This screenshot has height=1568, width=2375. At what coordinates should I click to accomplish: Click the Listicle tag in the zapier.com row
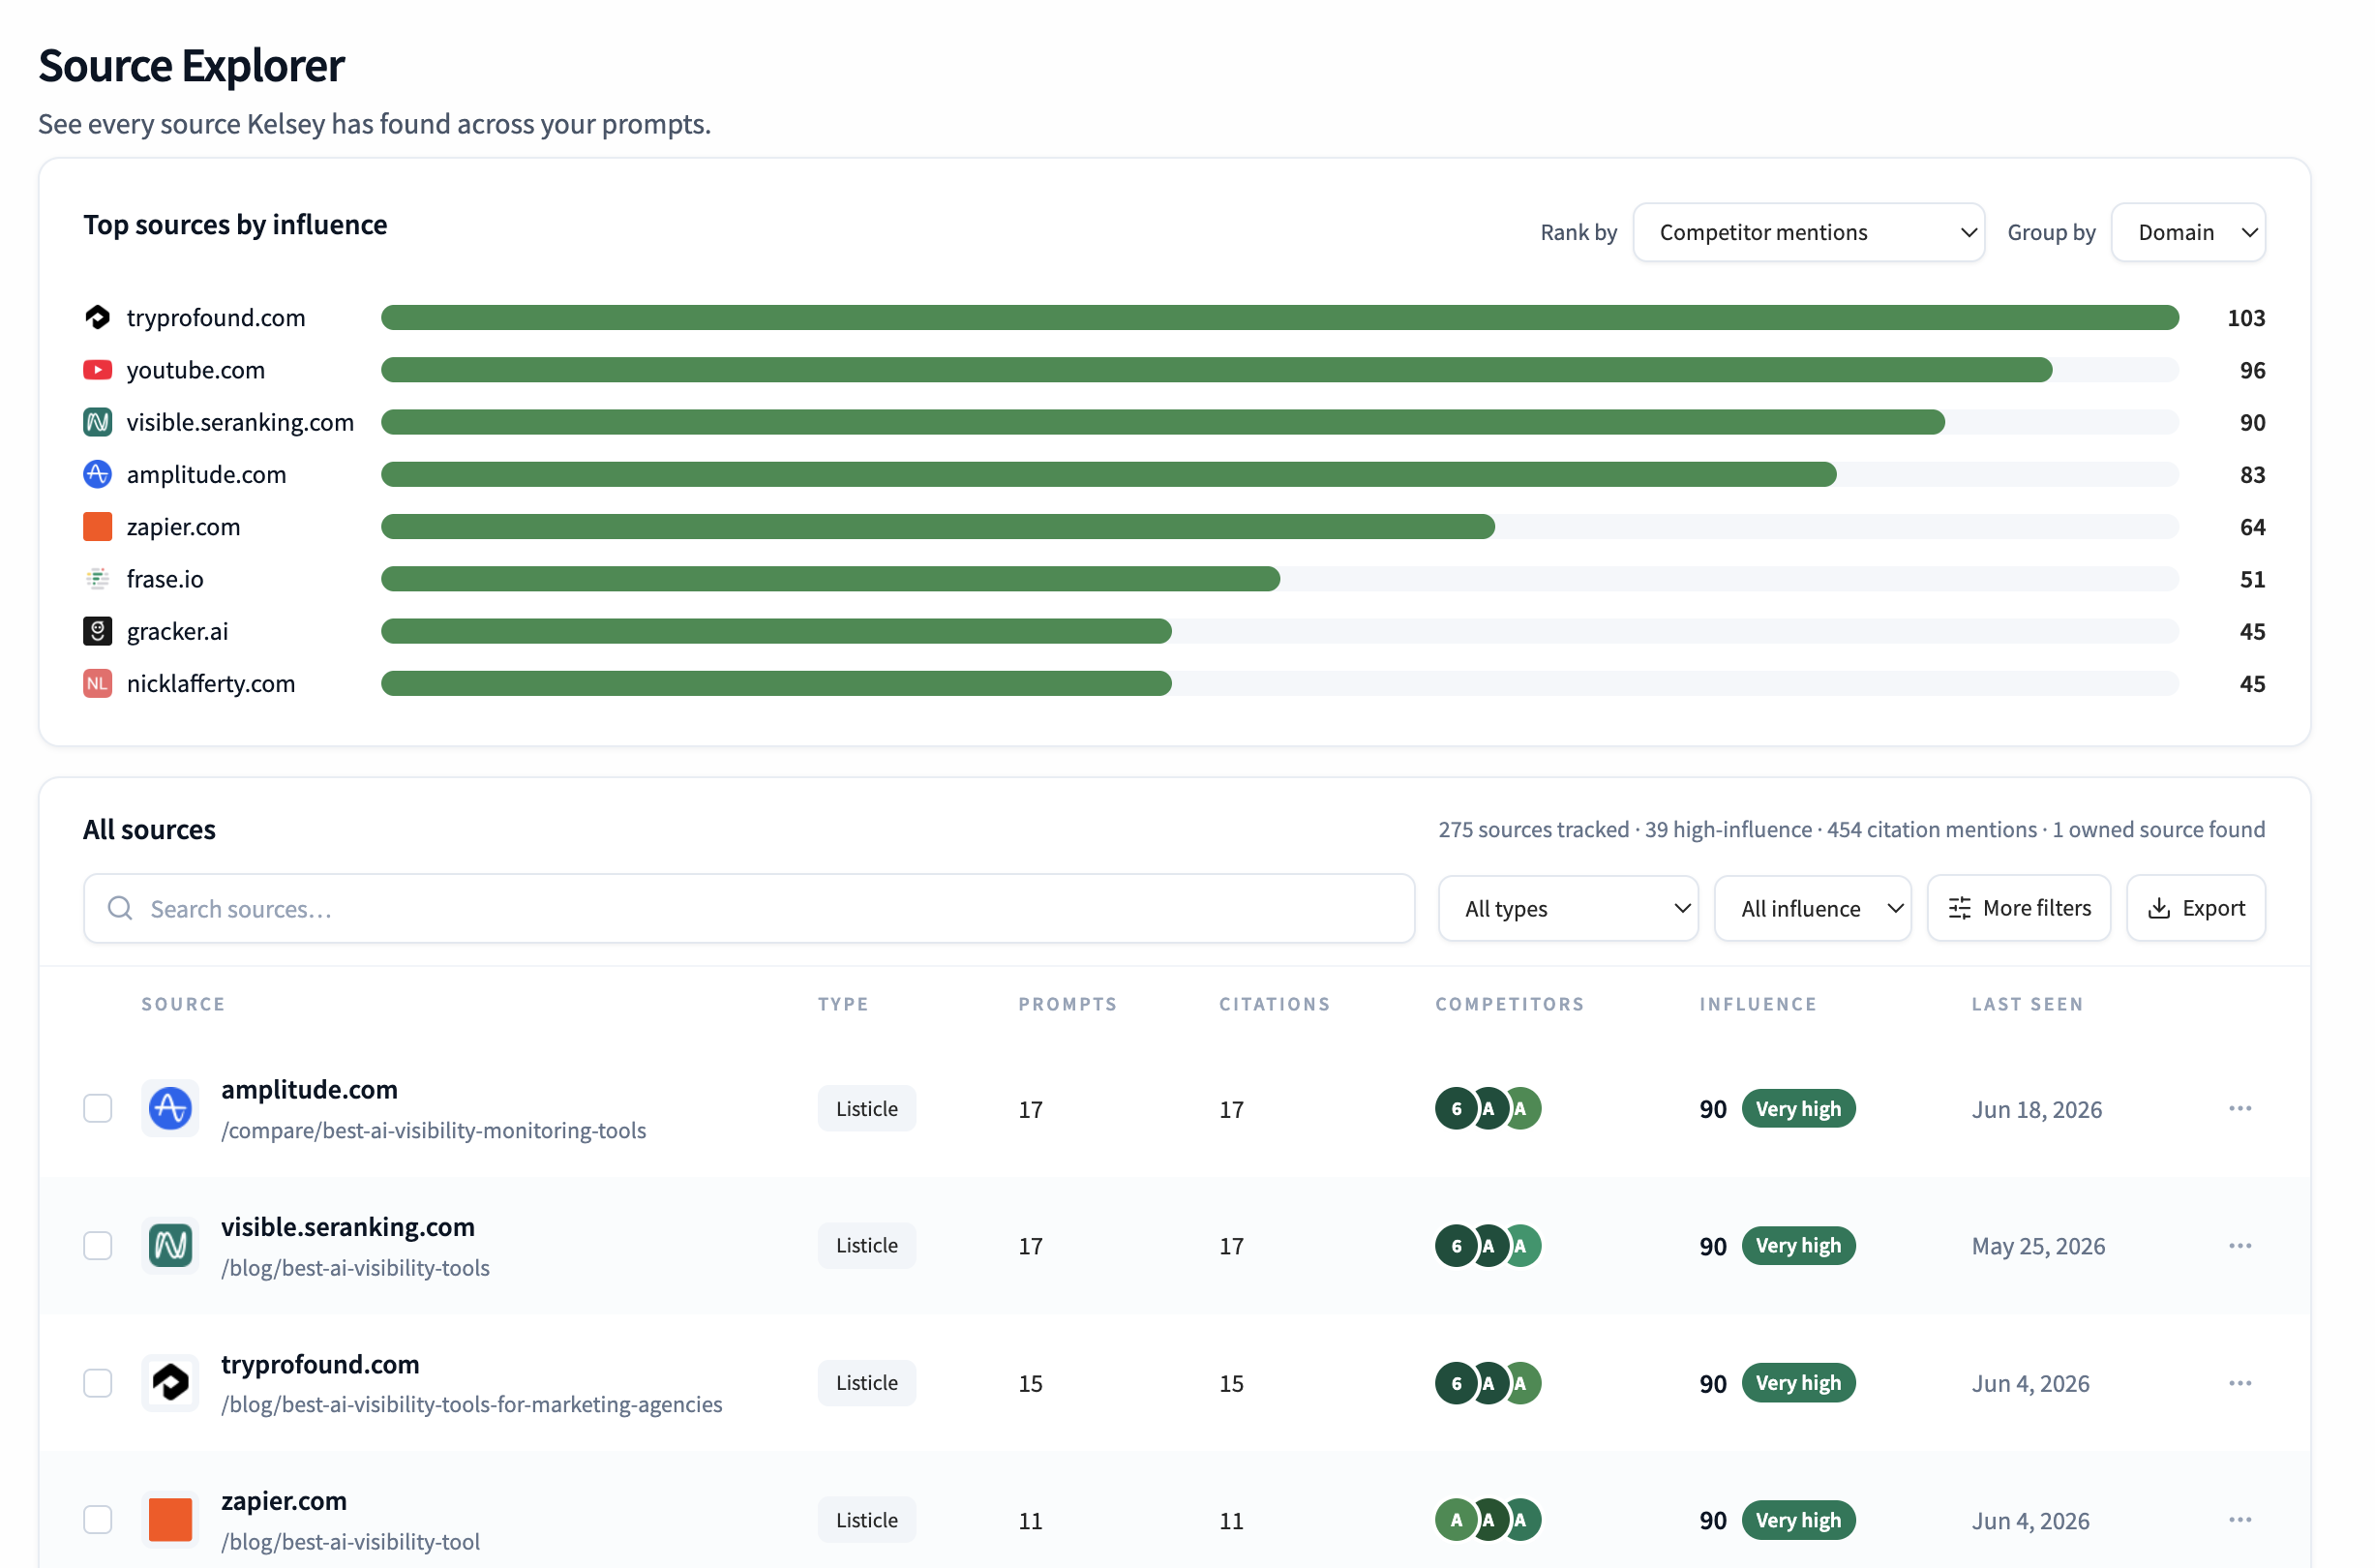[x=866, y=1520]
